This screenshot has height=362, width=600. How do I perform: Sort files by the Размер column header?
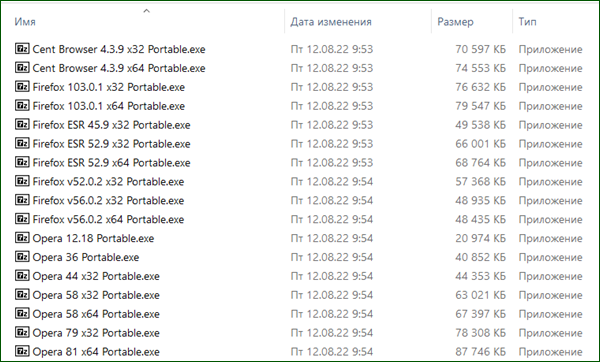point(455,22)
